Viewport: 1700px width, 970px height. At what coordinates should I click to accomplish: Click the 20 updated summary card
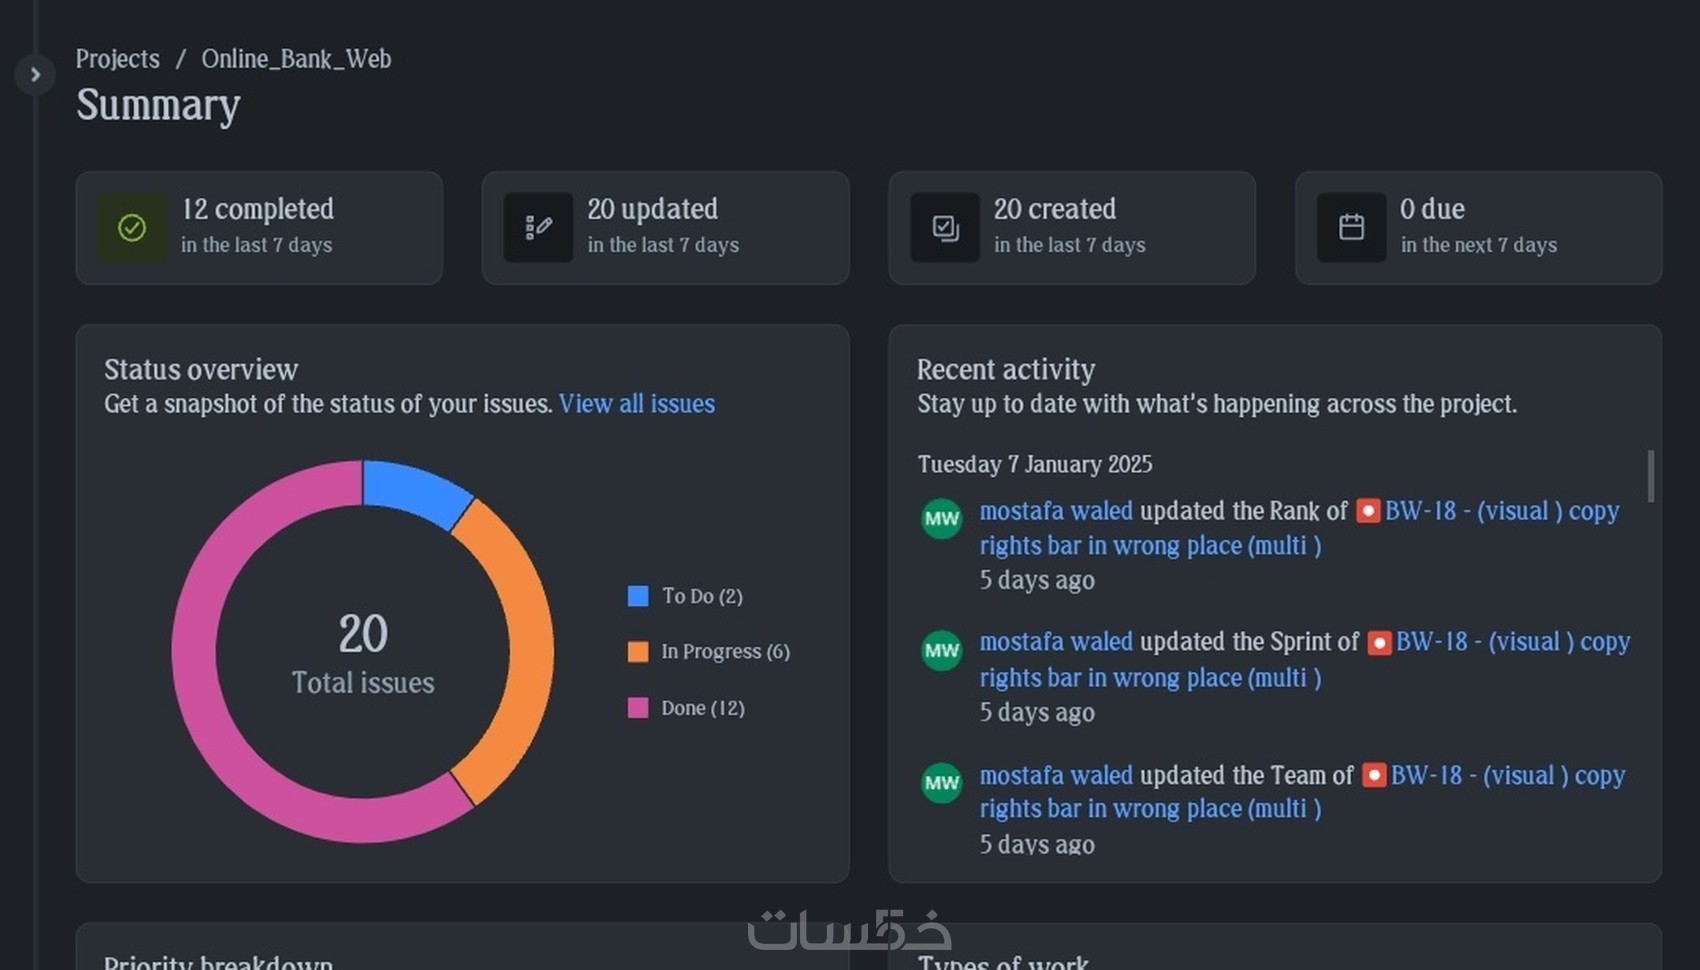click(665, 228)
